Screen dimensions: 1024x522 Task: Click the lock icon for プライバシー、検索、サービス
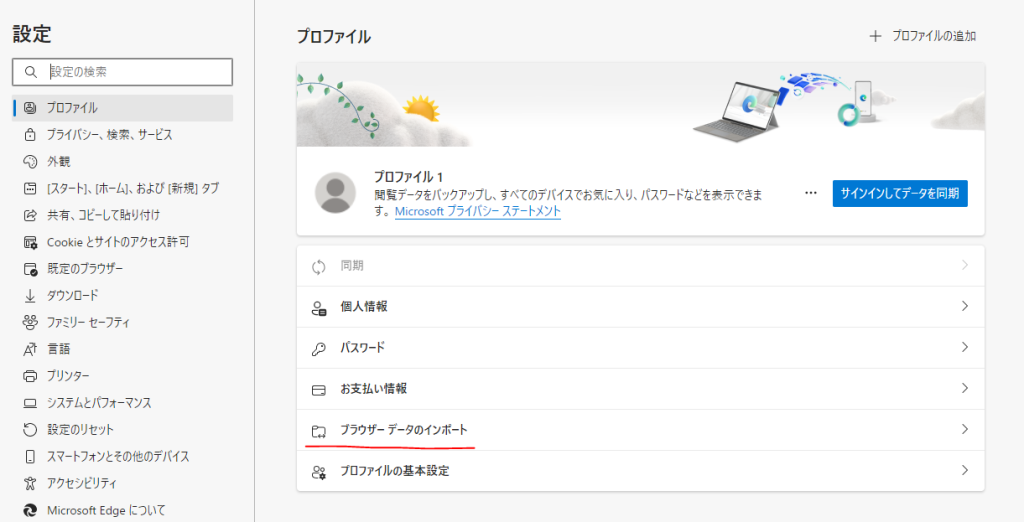pos(30,135)
